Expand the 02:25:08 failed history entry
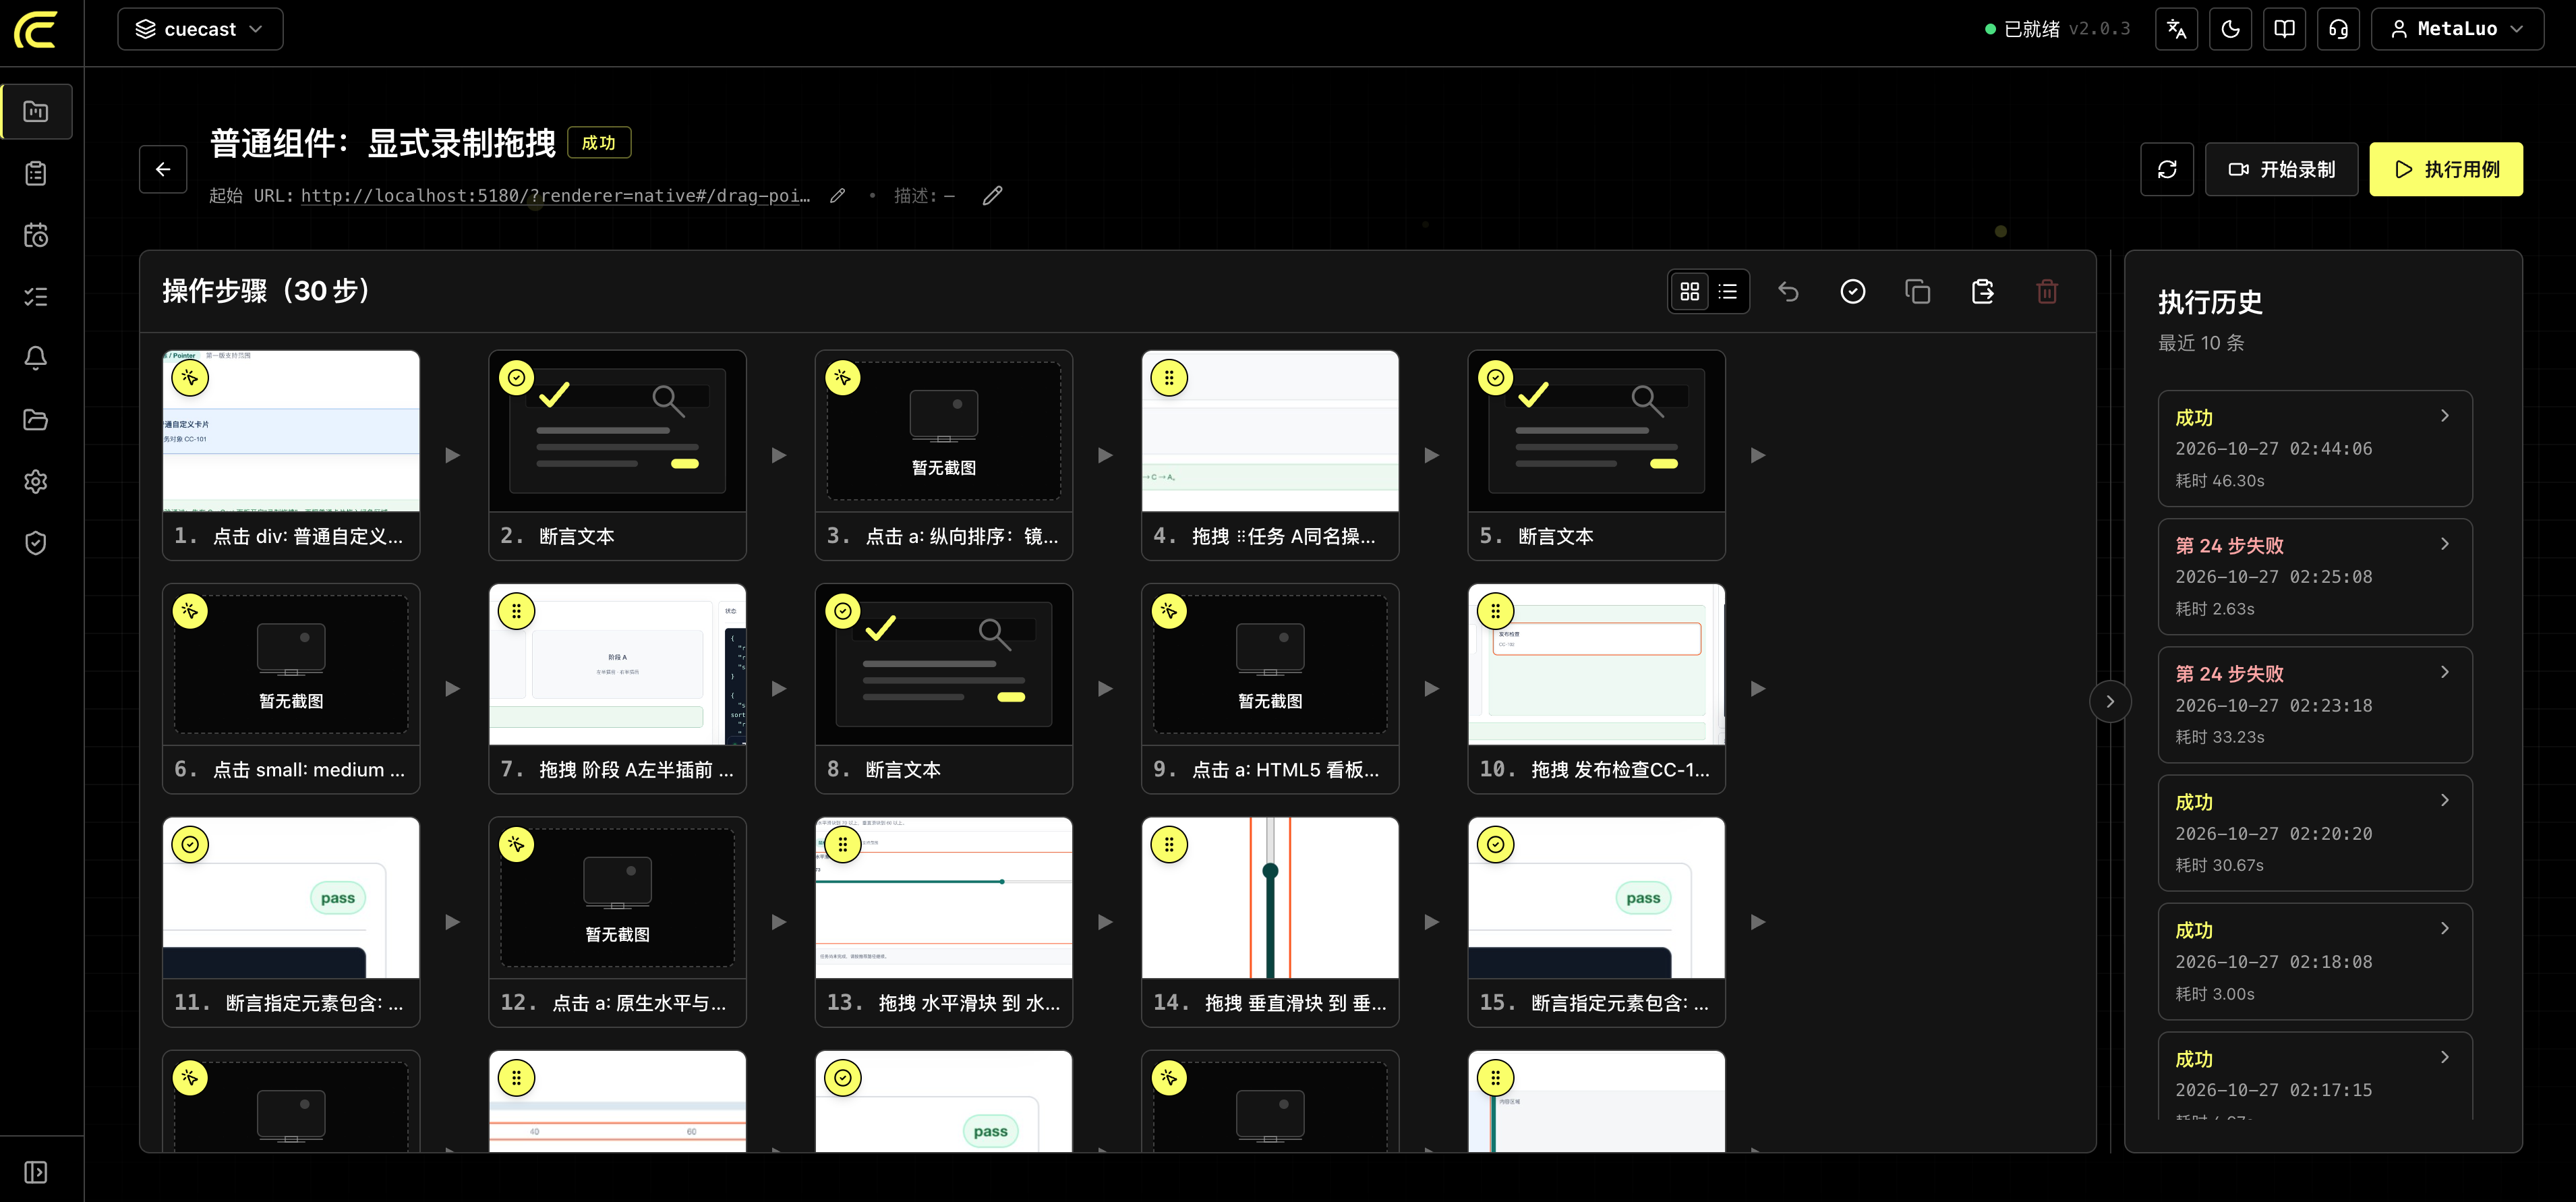The width and height of the screenshot is (2576, 1202). [2315, 577]
